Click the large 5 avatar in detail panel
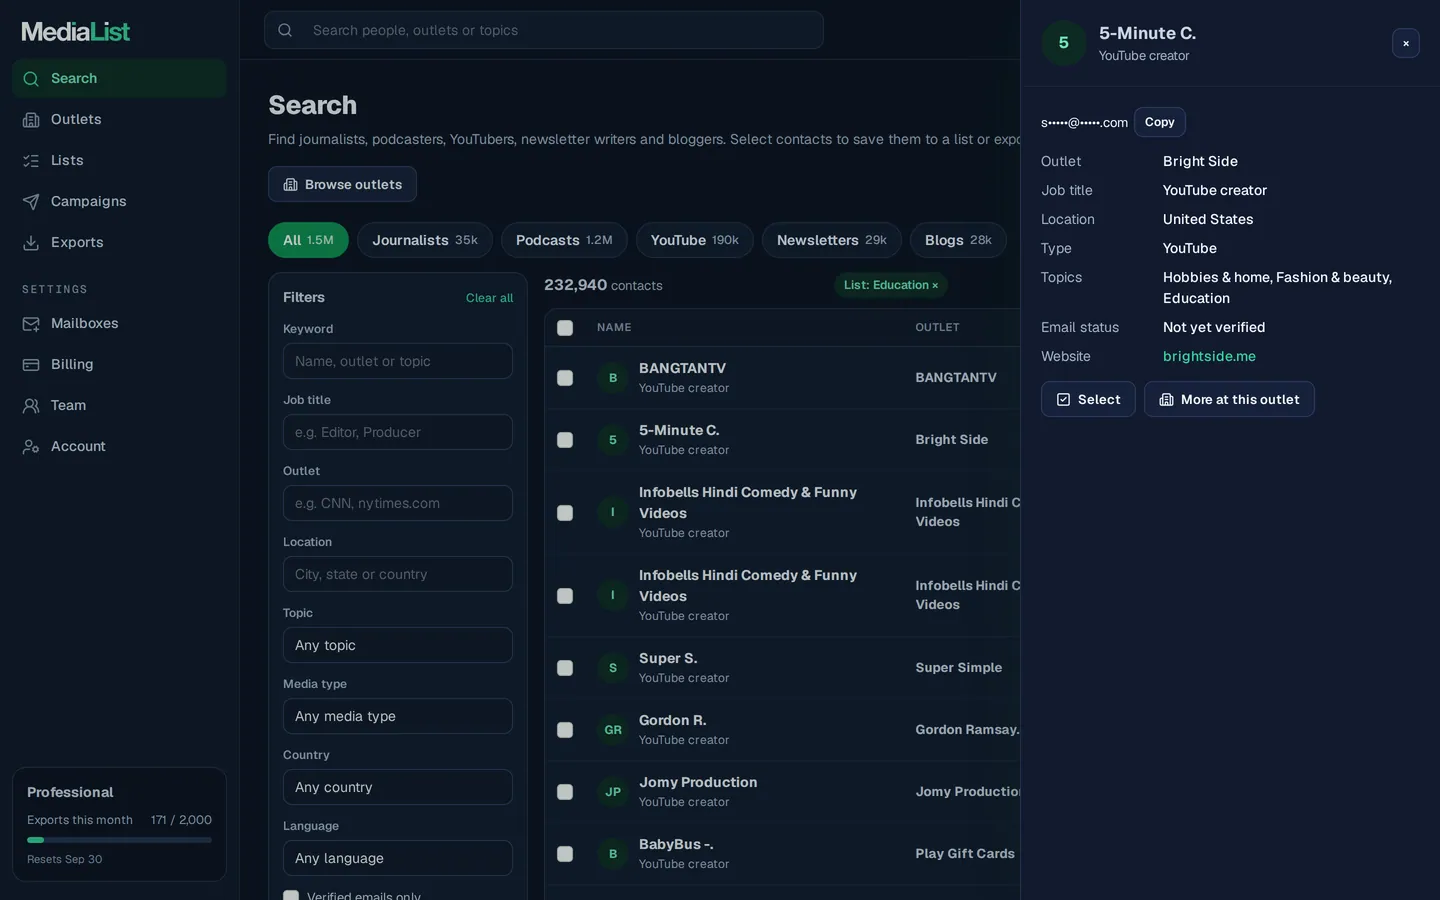 [x=1064, y=43]
